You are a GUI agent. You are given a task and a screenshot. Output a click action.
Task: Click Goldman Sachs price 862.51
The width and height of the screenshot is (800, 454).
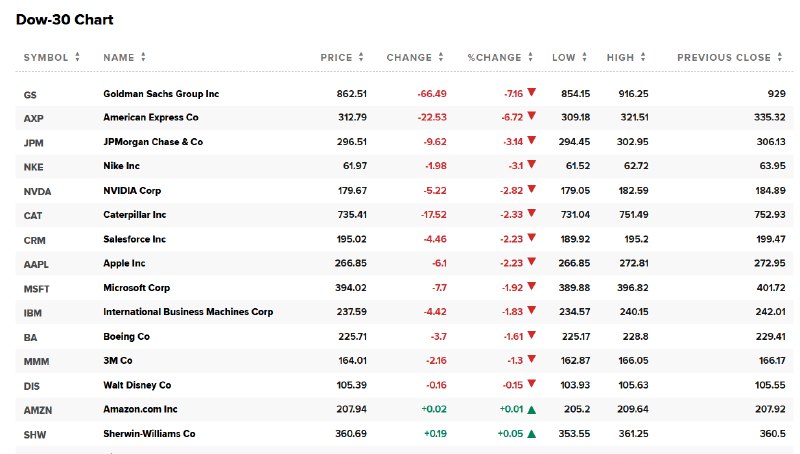[352, 94]
